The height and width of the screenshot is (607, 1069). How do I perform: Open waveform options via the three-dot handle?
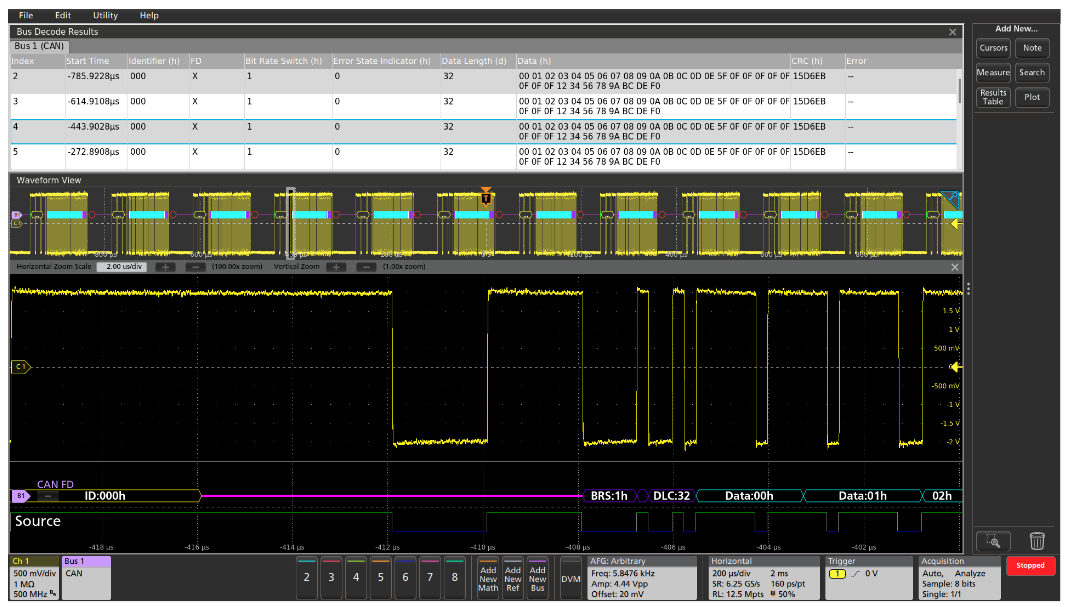coord(968,290)
